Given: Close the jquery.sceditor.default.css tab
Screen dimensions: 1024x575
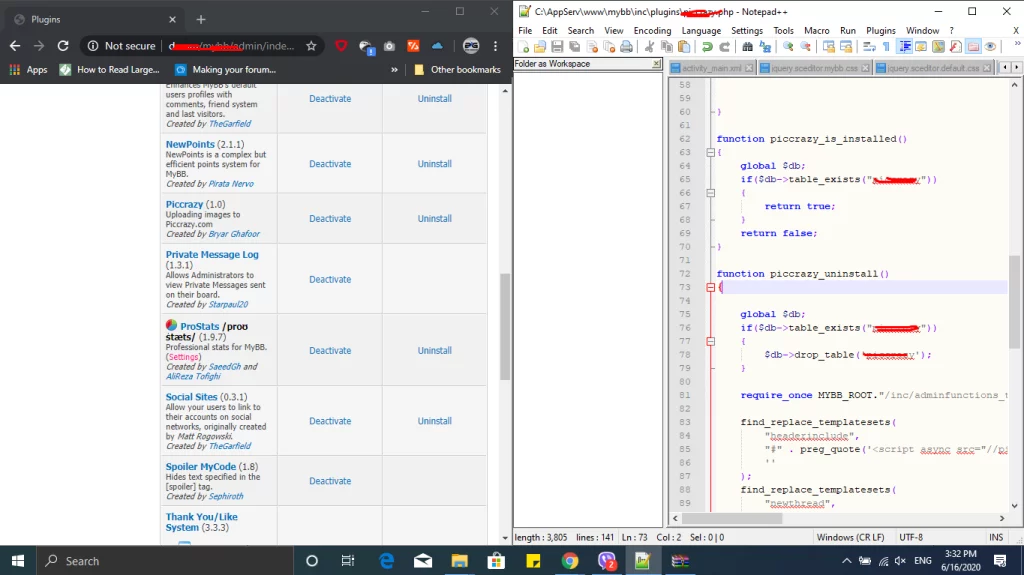Looking at the screenshot, I should click(987, 68).
